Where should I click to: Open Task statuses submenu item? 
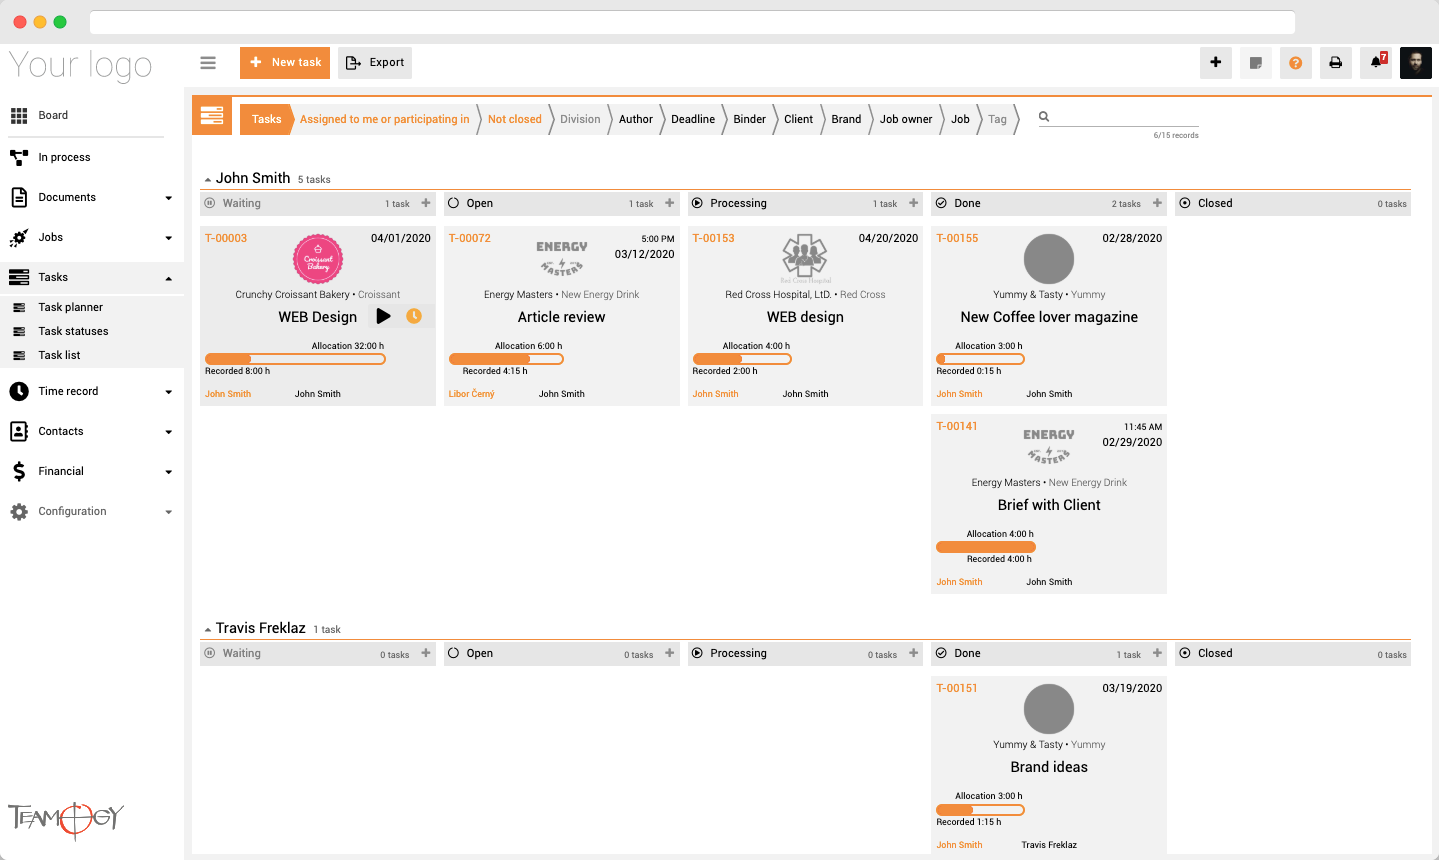[x=73, y=331]
